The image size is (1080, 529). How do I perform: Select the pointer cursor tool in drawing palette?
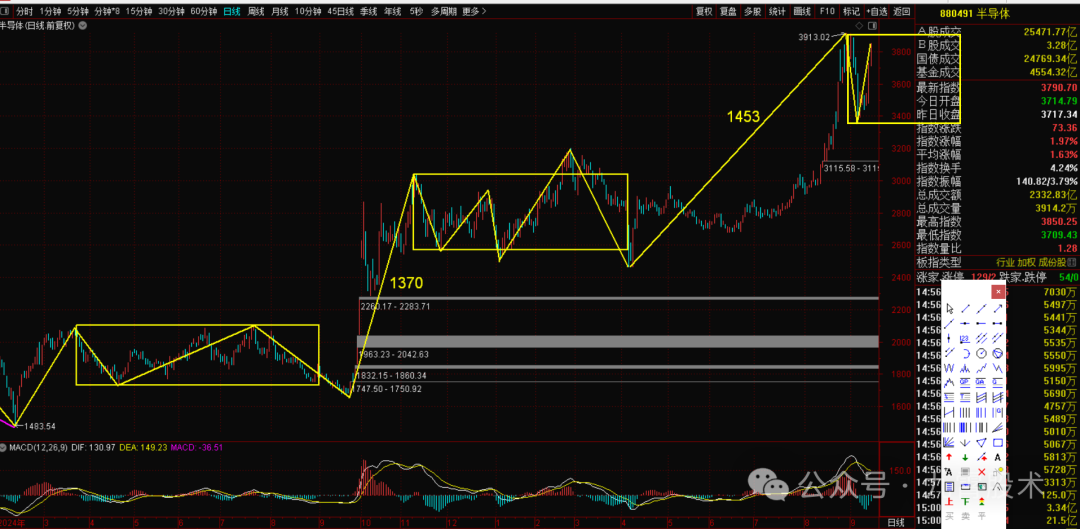949,309
